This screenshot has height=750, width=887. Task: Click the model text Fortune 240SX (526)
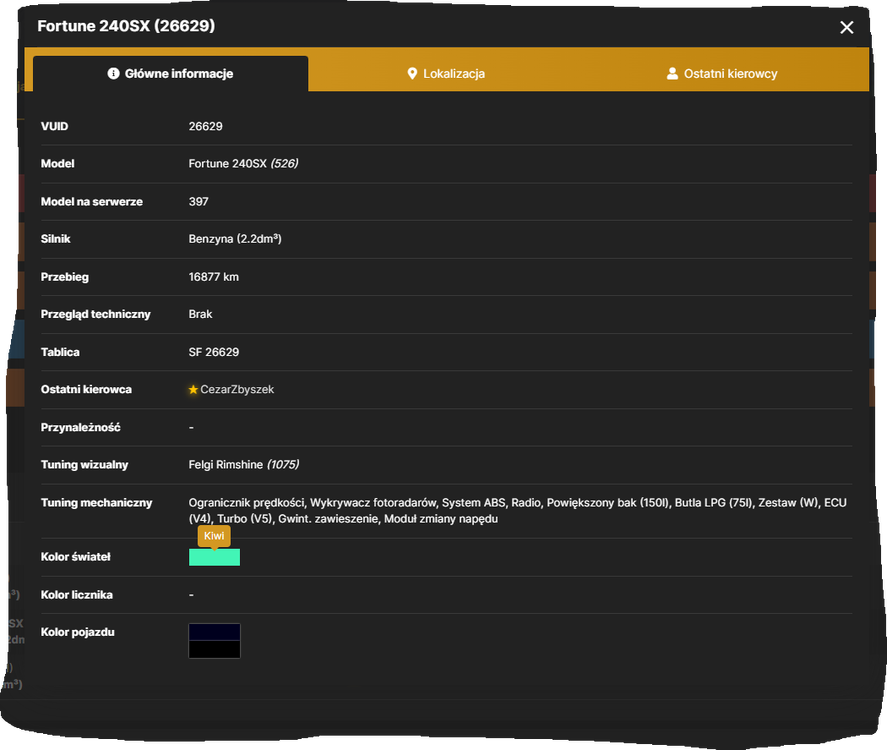pyautogui.click(x=243, y=163)
